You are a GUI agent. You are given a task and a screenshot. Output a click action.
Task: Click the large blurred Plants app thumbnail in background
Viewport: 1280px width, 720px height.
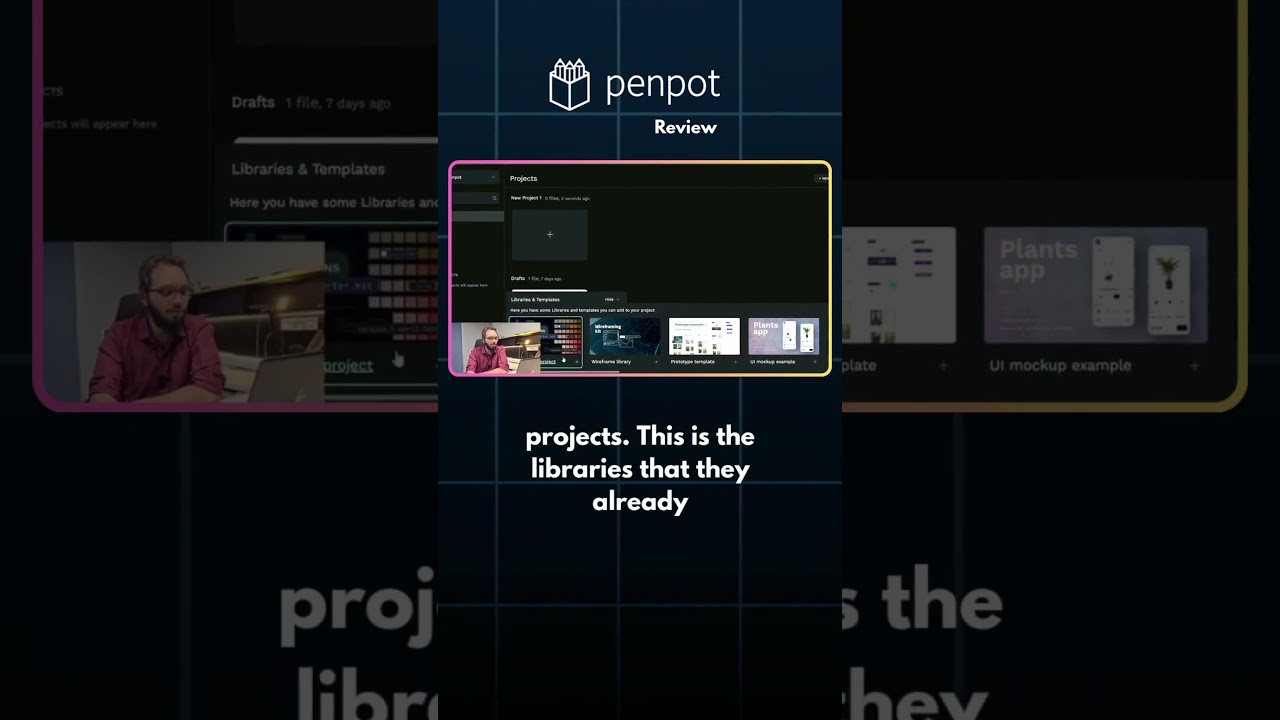point(1095,285)
